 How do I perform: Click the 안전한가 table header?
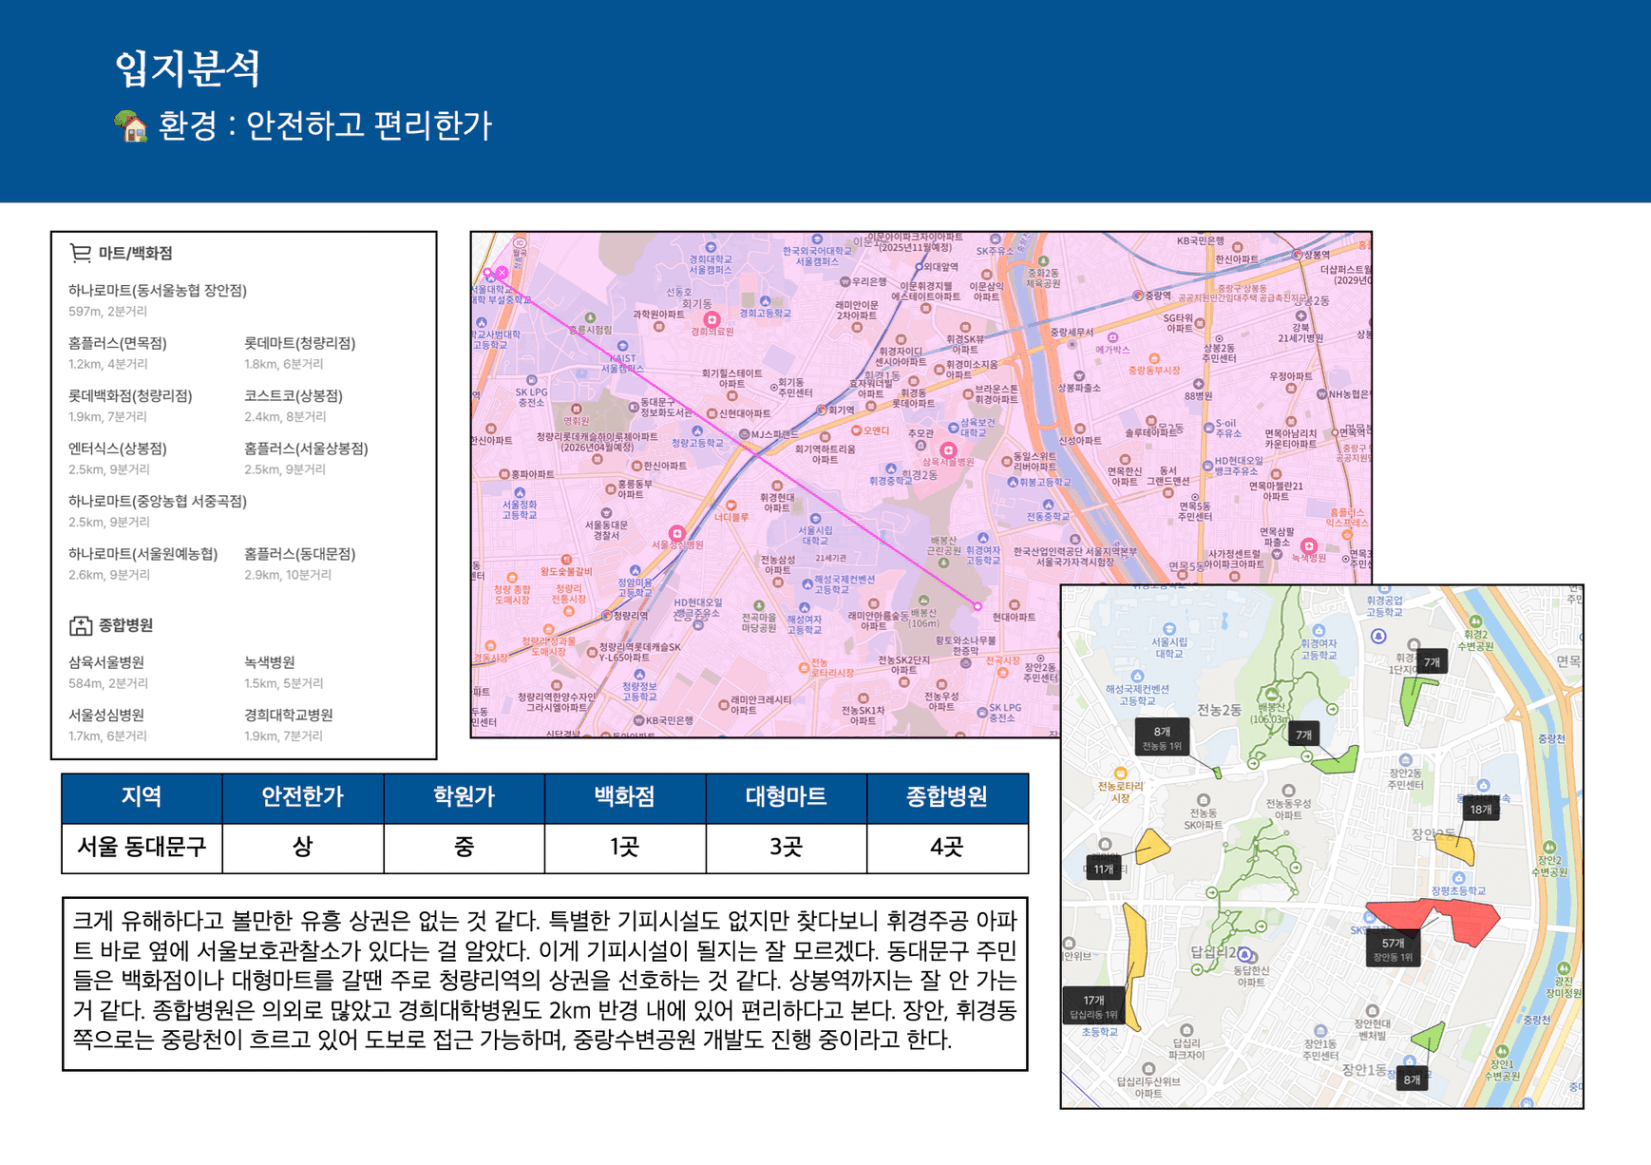pyautogui.click(x=303, y=797)
